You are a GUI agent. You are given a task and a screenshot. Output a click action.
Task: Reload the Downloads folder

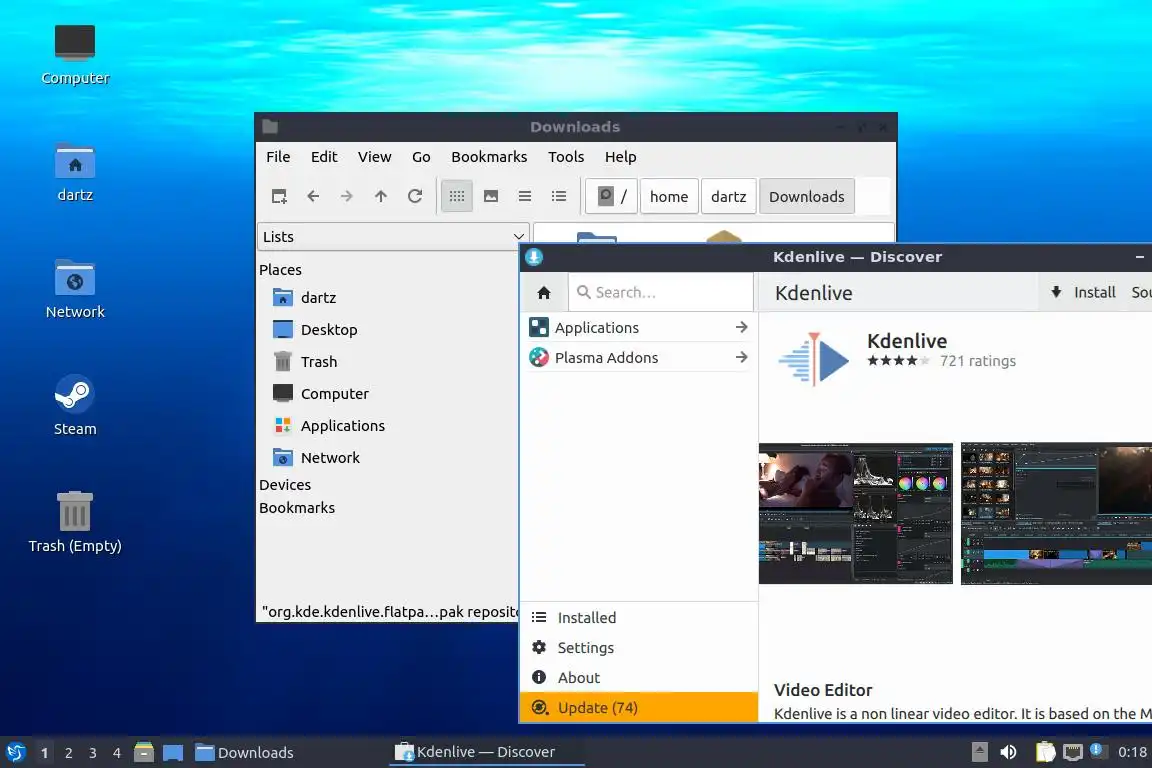[x=415, y=196]
